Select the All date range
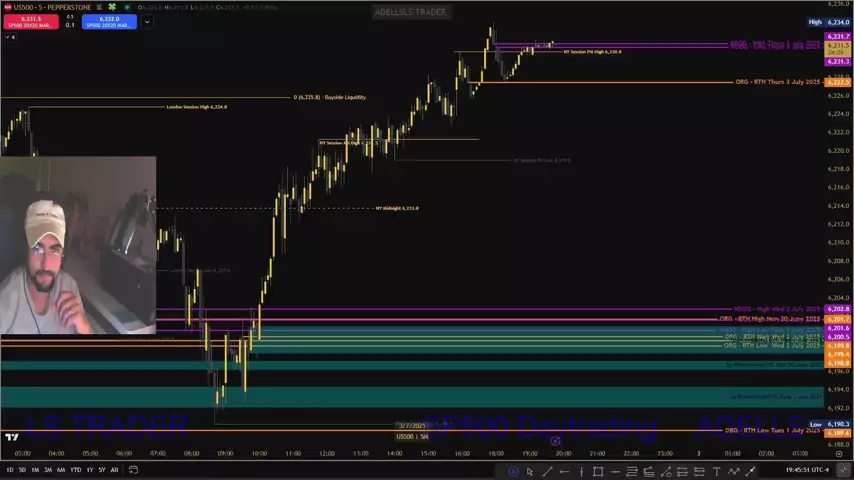This screenshot has height=480, width=854. click(114, 469)
